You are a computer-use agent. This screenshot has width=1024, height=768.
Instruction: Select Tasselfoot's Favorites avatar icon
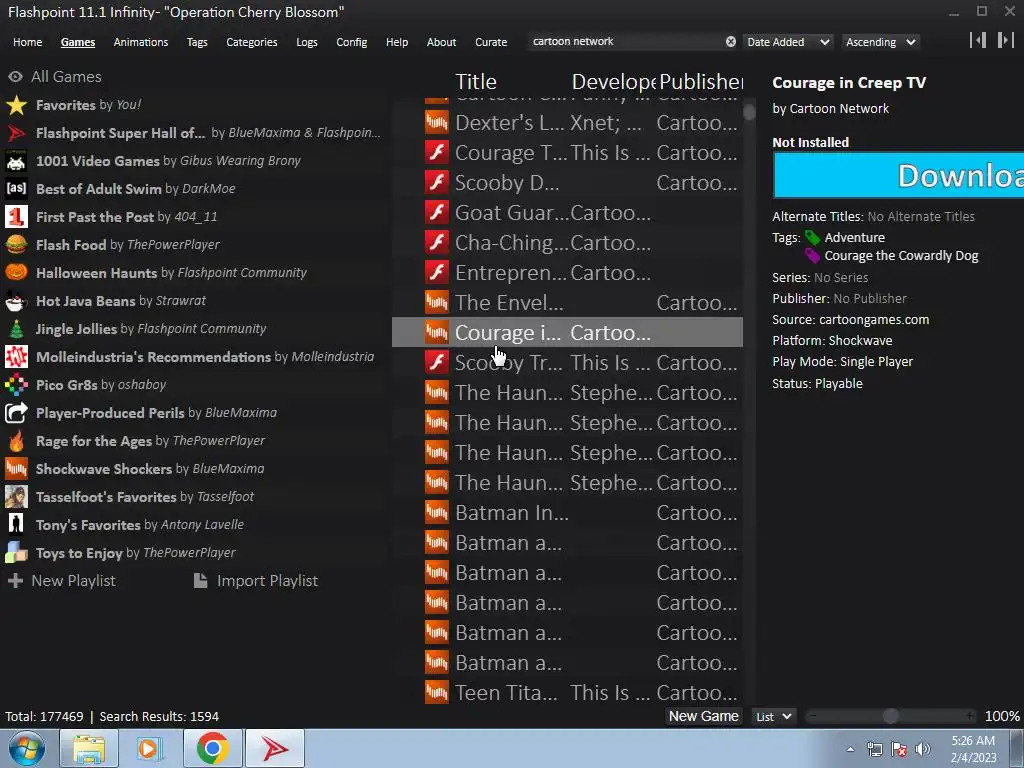[x=16, y=497]
